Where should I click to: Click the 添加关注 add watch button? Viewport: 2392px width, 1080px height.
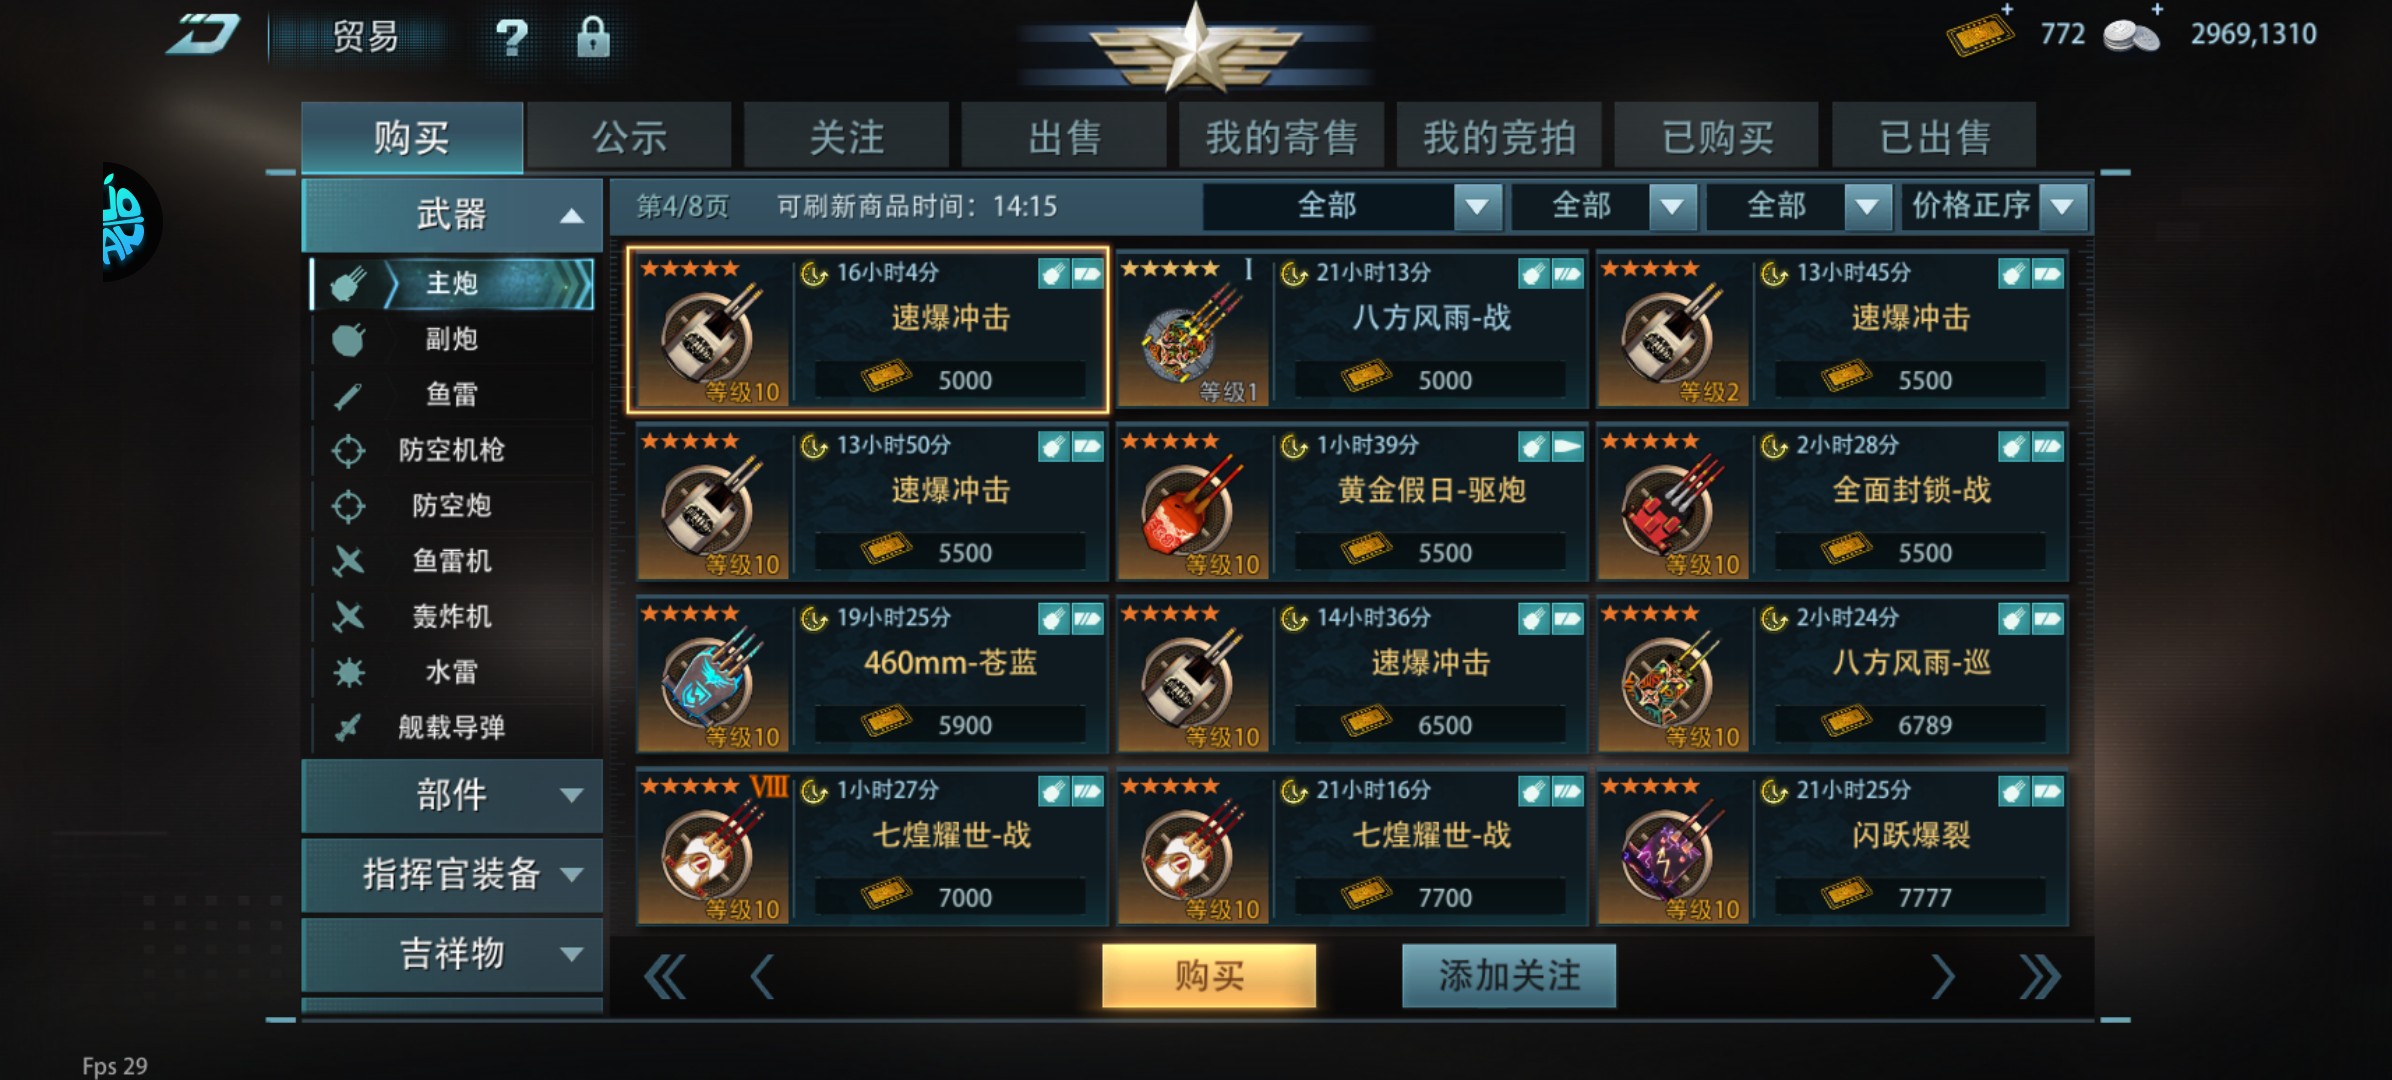(1509, 975)
